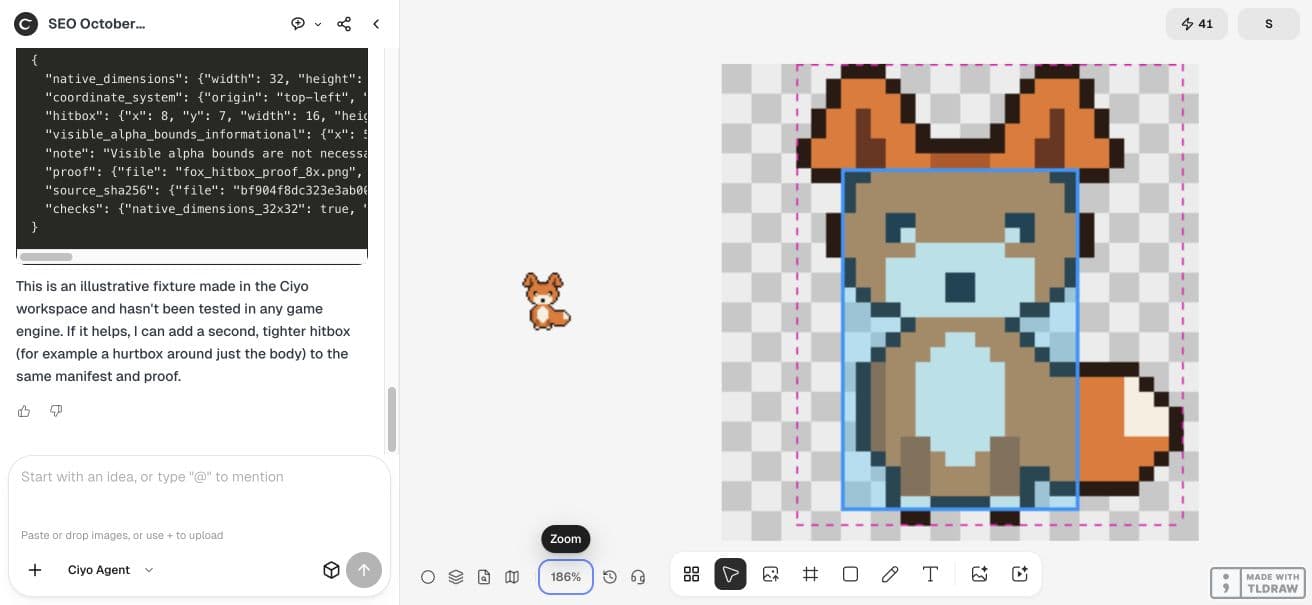Click the "source_sha256" line in the code block

coord(206,190)
